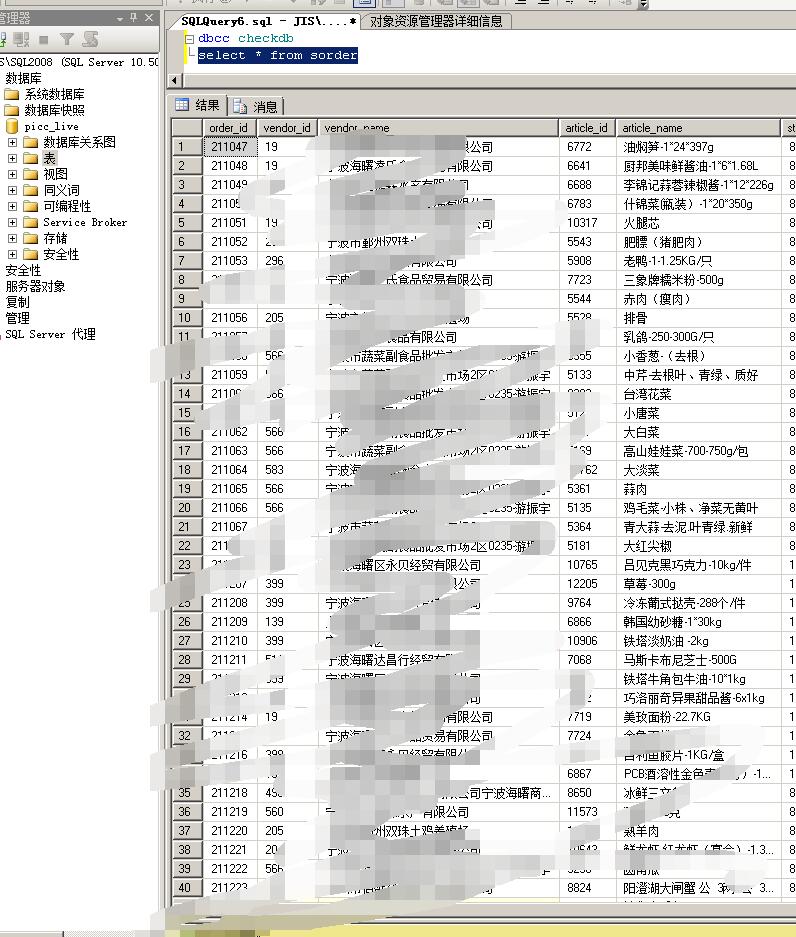Image resolution: width=796 pixels, height=937 pixels.
Task: Close the Object Explorer panel
Action: click(149, 18)
